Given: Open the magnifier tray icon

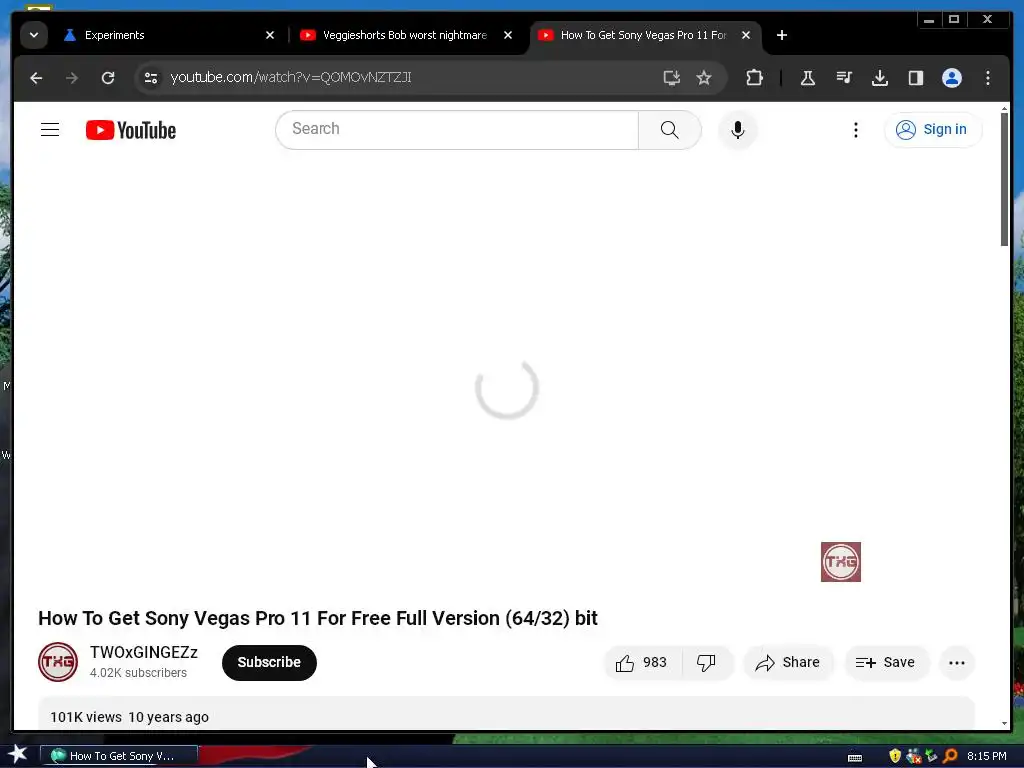Looking at the screenshot, I should click(x=950, y=756).
